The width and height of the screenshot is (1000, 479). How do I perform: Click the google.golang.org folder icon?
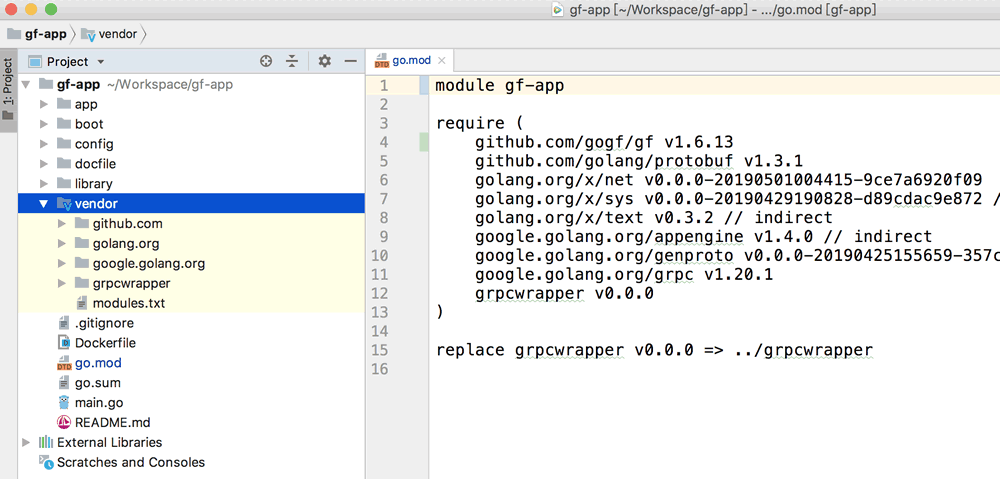click(x=82, y=262)
